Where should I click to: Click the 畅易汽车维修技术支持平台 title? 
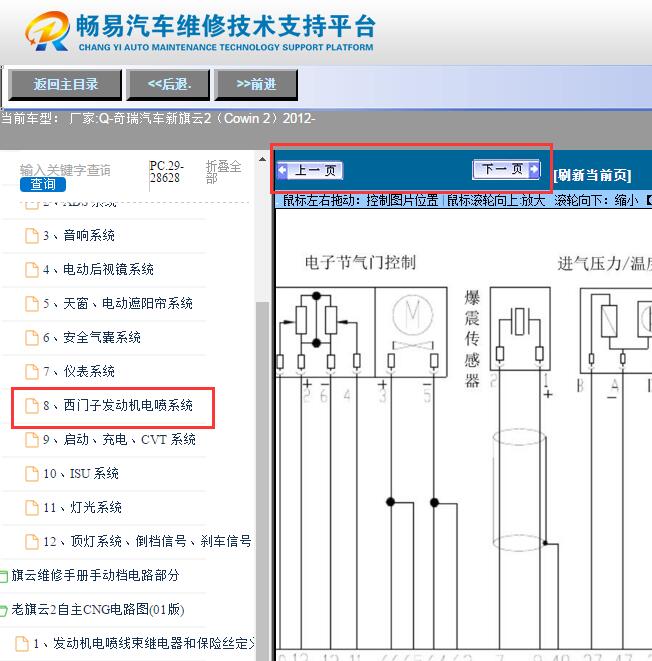click(x=225, y=26)
